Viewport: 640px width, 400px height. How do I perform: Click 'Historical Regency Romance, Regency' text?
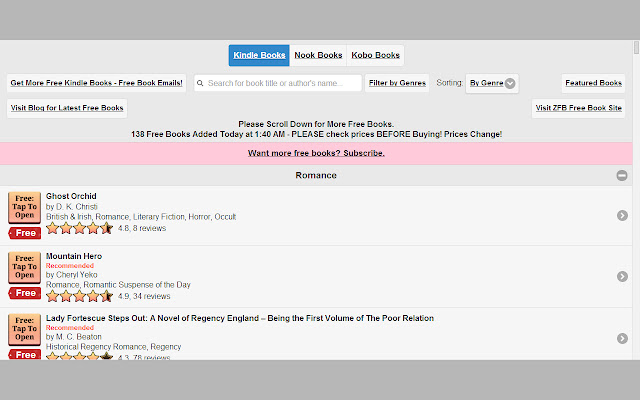tap(113, 347)
